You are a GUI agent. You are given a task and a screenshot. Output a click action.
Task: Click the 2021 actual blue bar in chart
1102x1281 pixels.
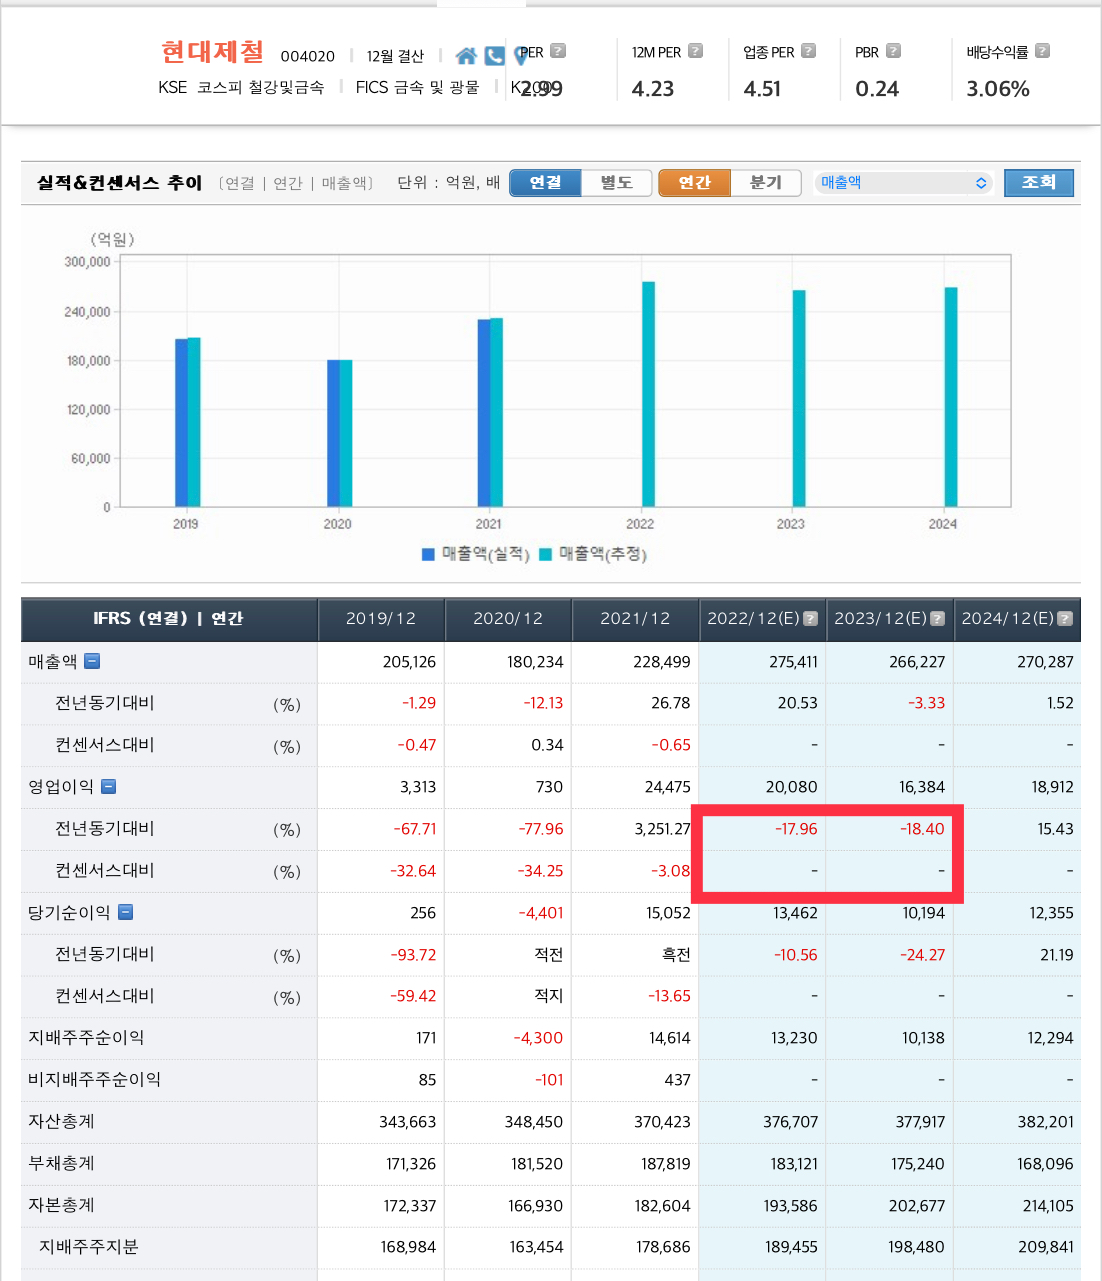point(484,413)
